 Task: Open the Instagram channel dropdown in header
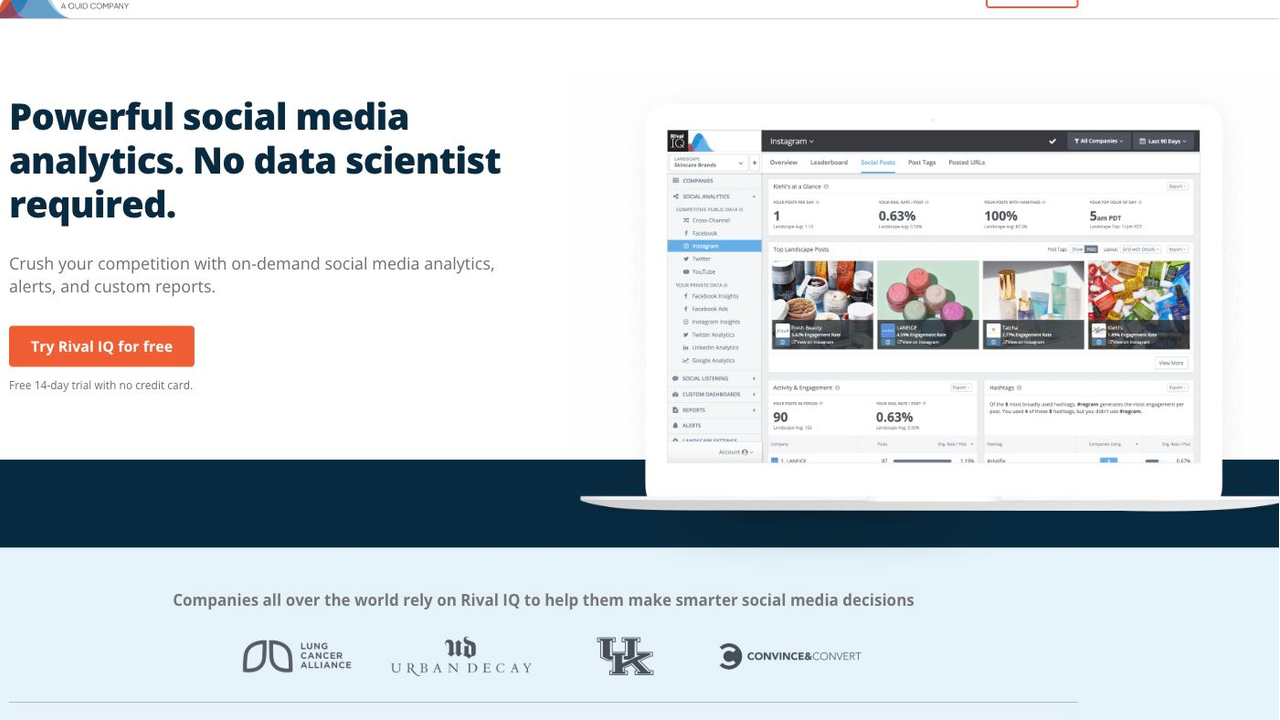[792, 141]
